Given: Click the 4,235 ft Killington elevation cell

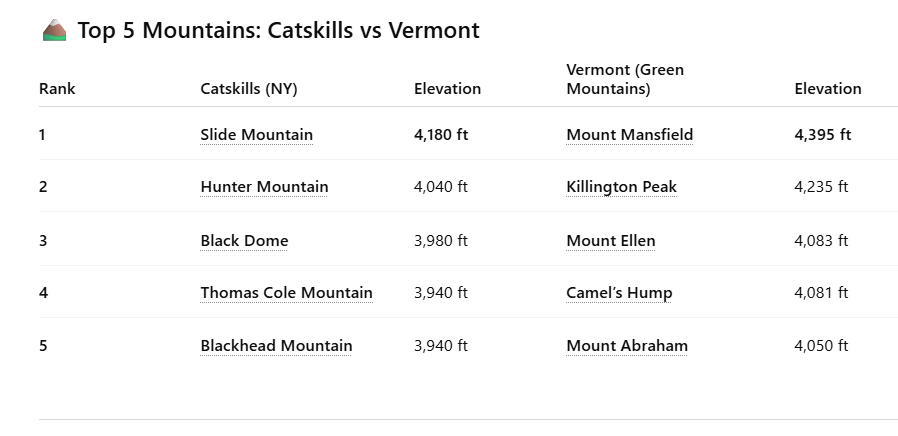Looking at the screenshot, I should click(x=821, y=187).
